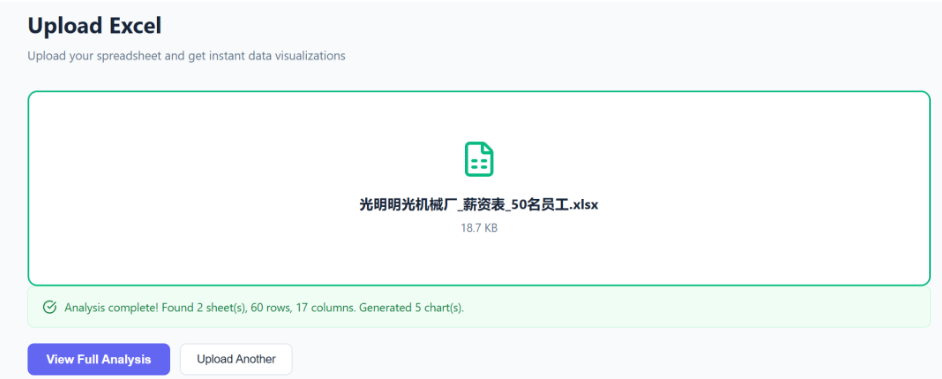942x379 pixels.
Task: Open the View Full Analysis page
Action: 99,359
